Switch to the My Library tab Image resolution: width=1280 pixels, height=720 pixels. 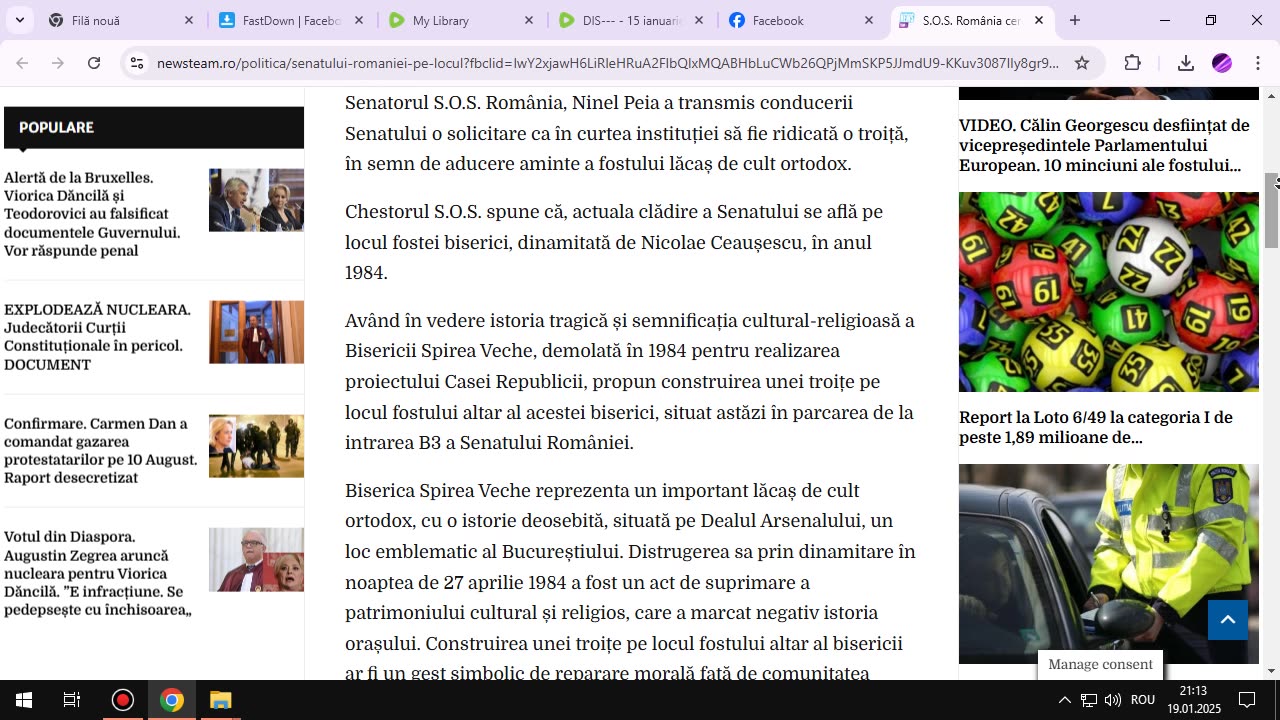461,20
